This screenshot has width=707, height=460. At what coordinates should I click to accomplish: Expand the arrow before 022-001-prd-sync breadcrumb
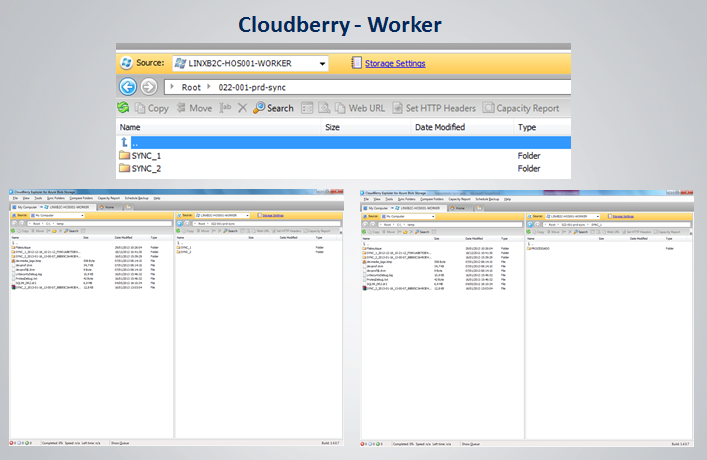click(209, 87)
